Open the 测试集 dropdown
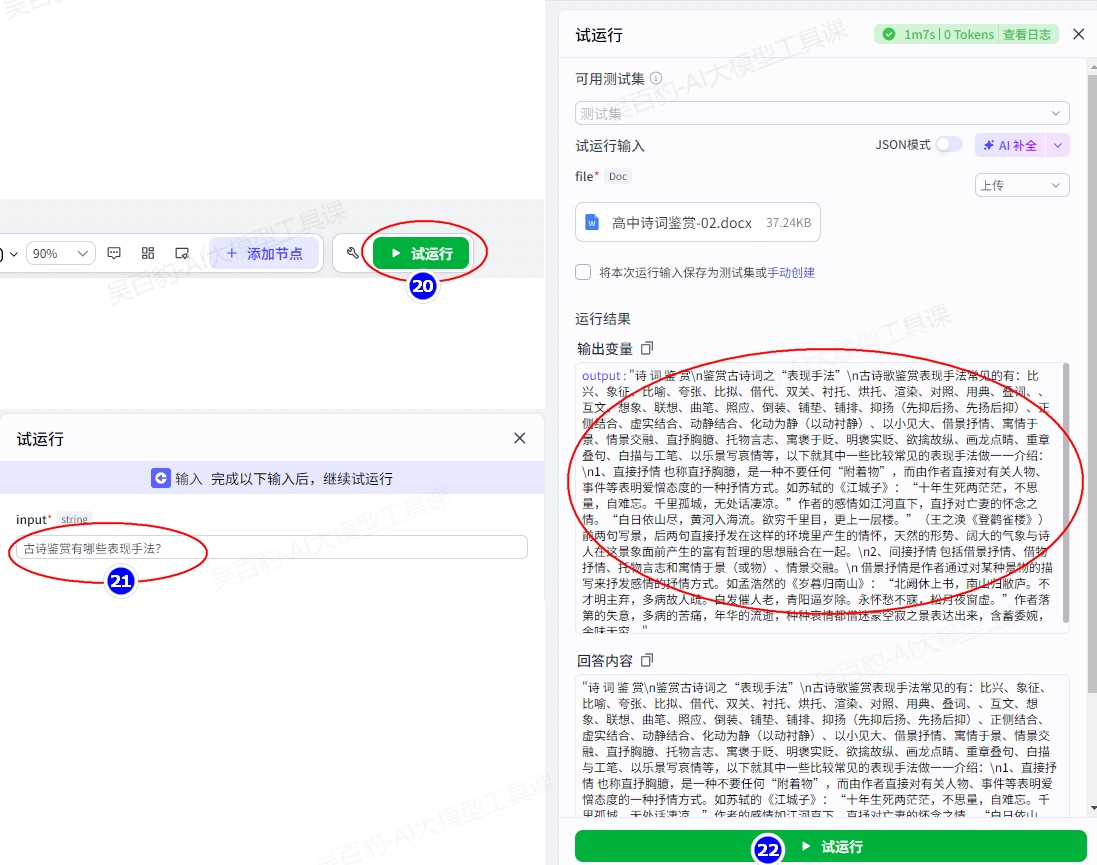 click(x=821, y=113)
